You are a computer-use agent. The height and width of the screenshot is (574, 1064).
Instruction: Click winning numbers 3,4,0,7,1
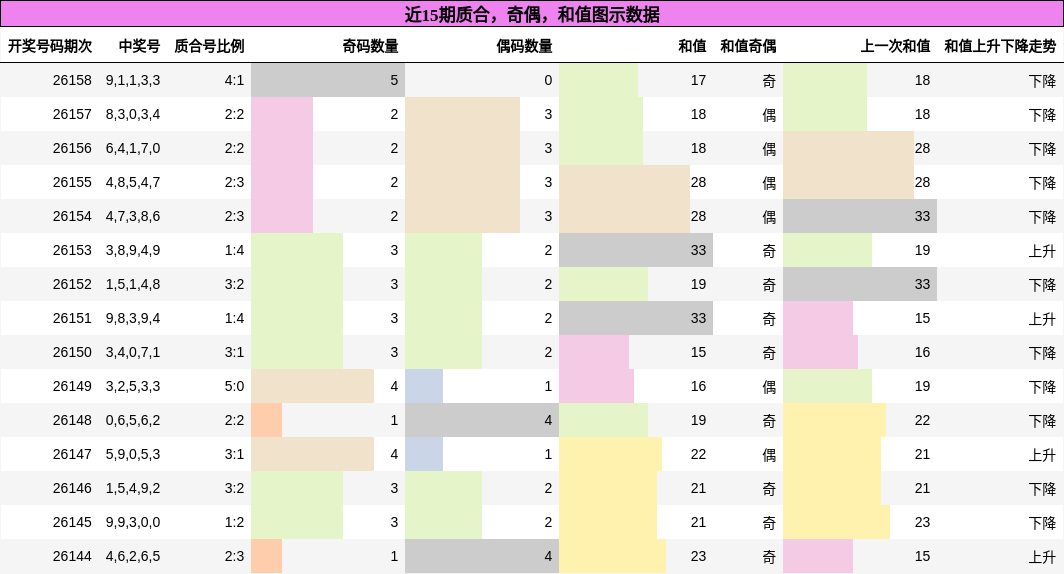[133, 352]
